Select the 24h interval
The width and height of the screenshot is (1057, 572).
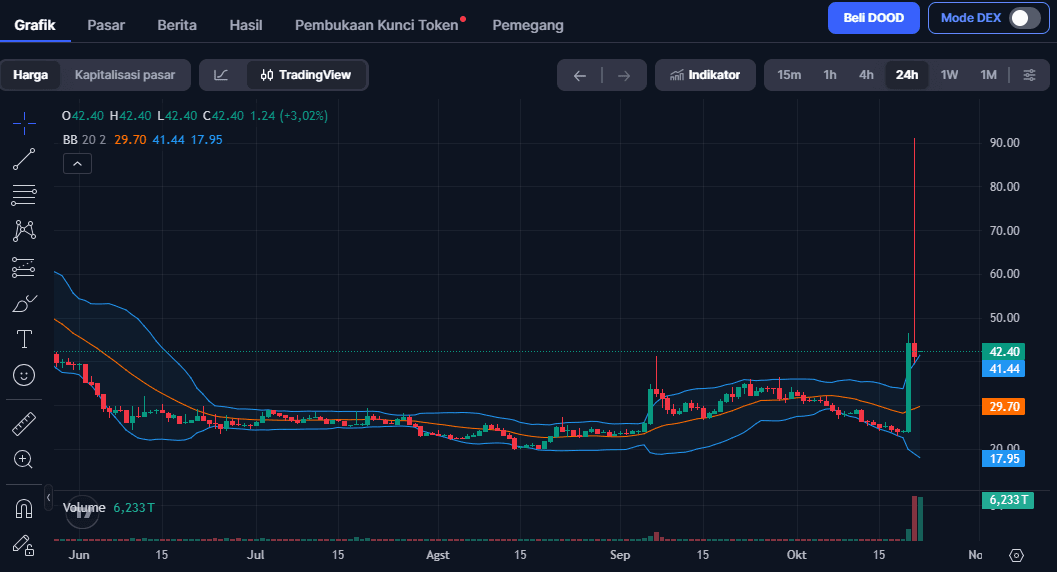pos(907,75)
